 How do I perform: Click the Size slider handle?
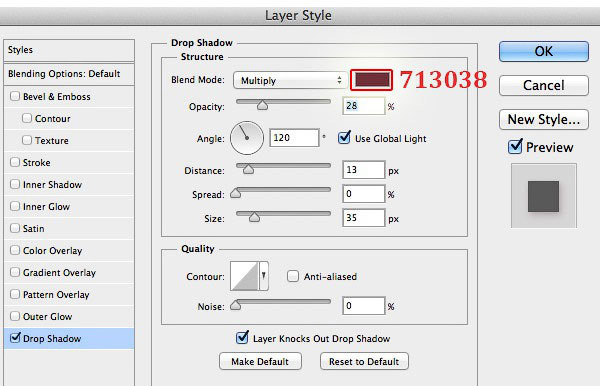tap(254, 217)
